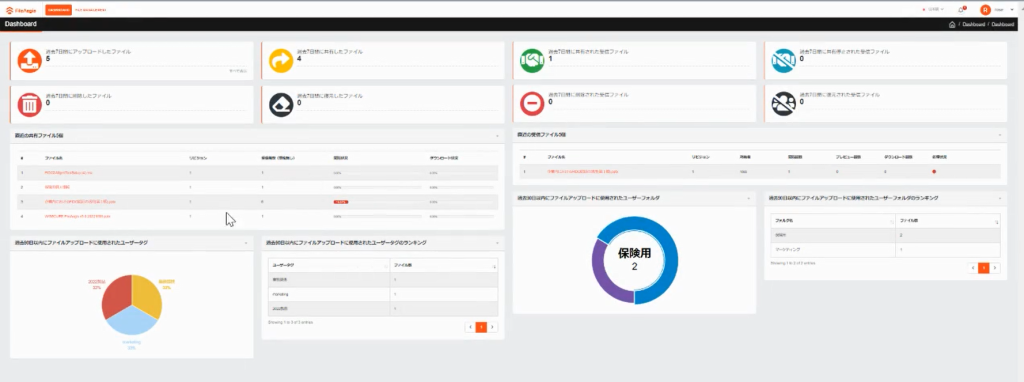Viewport: 1024px width, 382px height.
Task: Click the red trash can icon
Action: 29,104
